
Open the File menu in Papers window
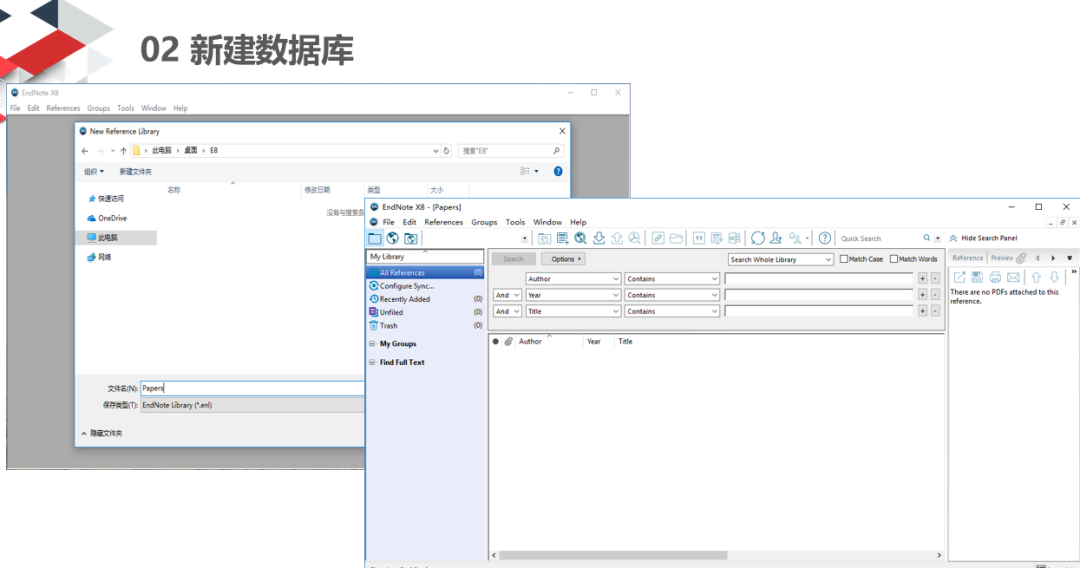click(388, 222)
